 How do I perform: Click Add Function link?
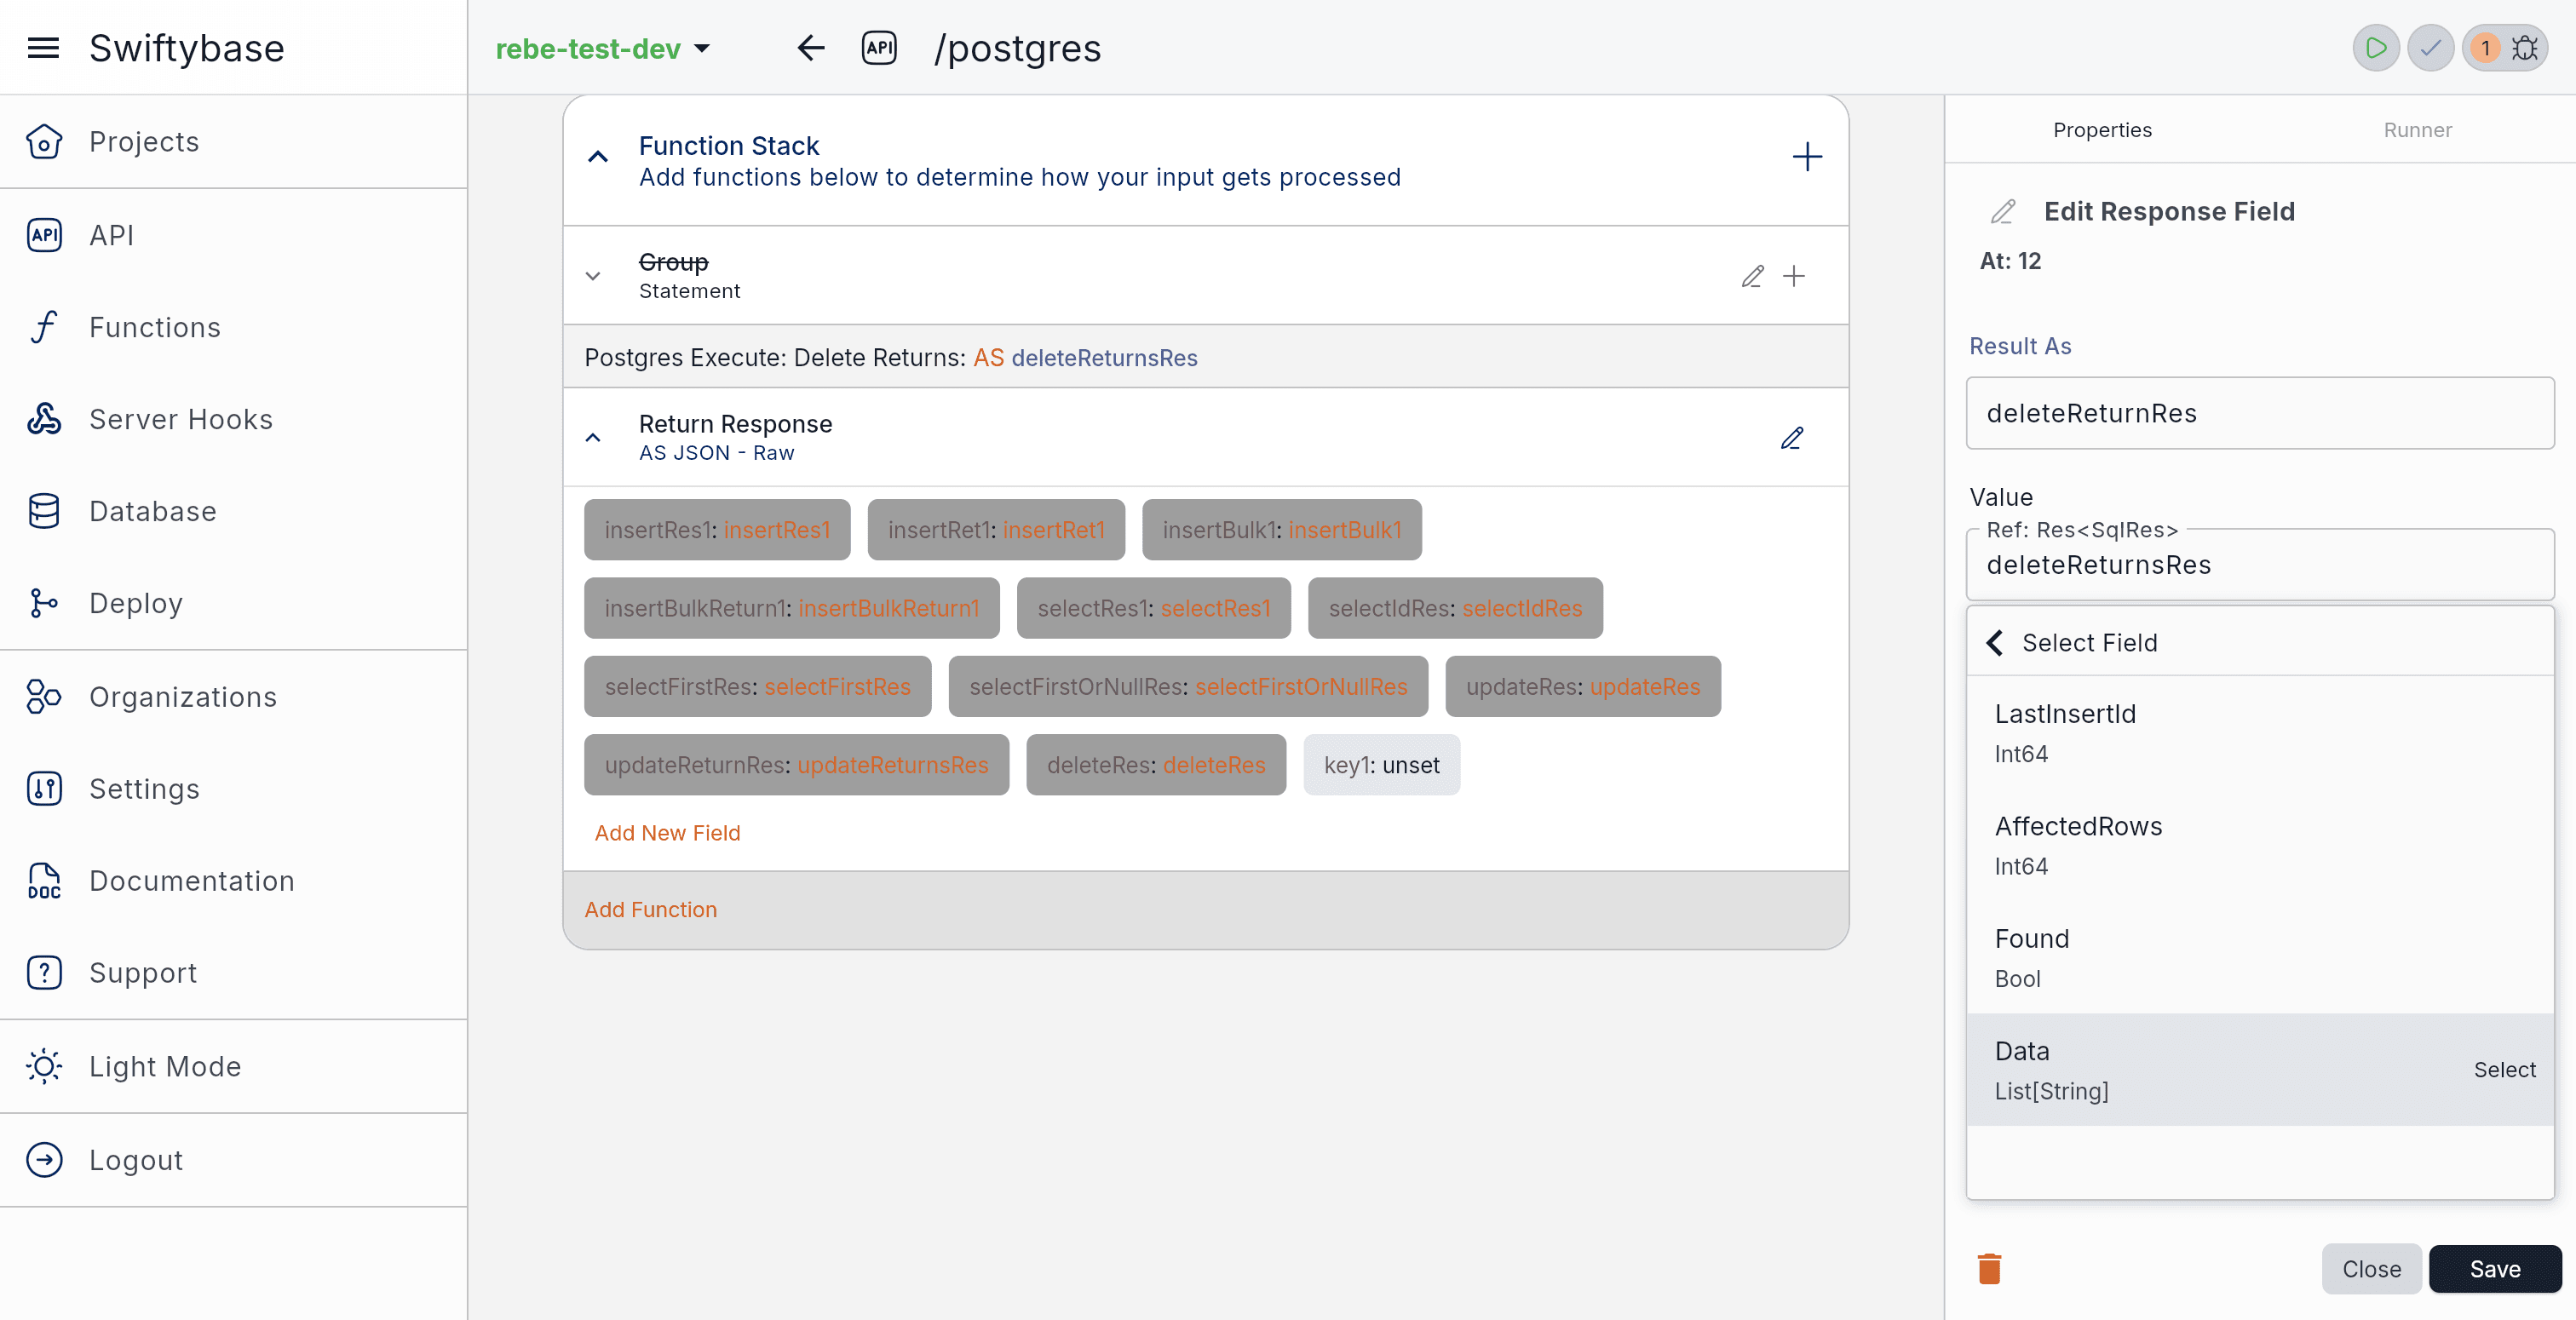[650, 909]
